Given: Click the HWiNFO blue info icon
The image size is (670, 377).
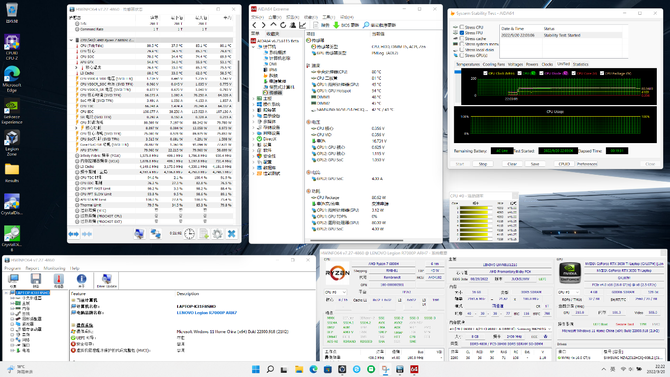Looking at the screenshot, I should pos(81,279).
